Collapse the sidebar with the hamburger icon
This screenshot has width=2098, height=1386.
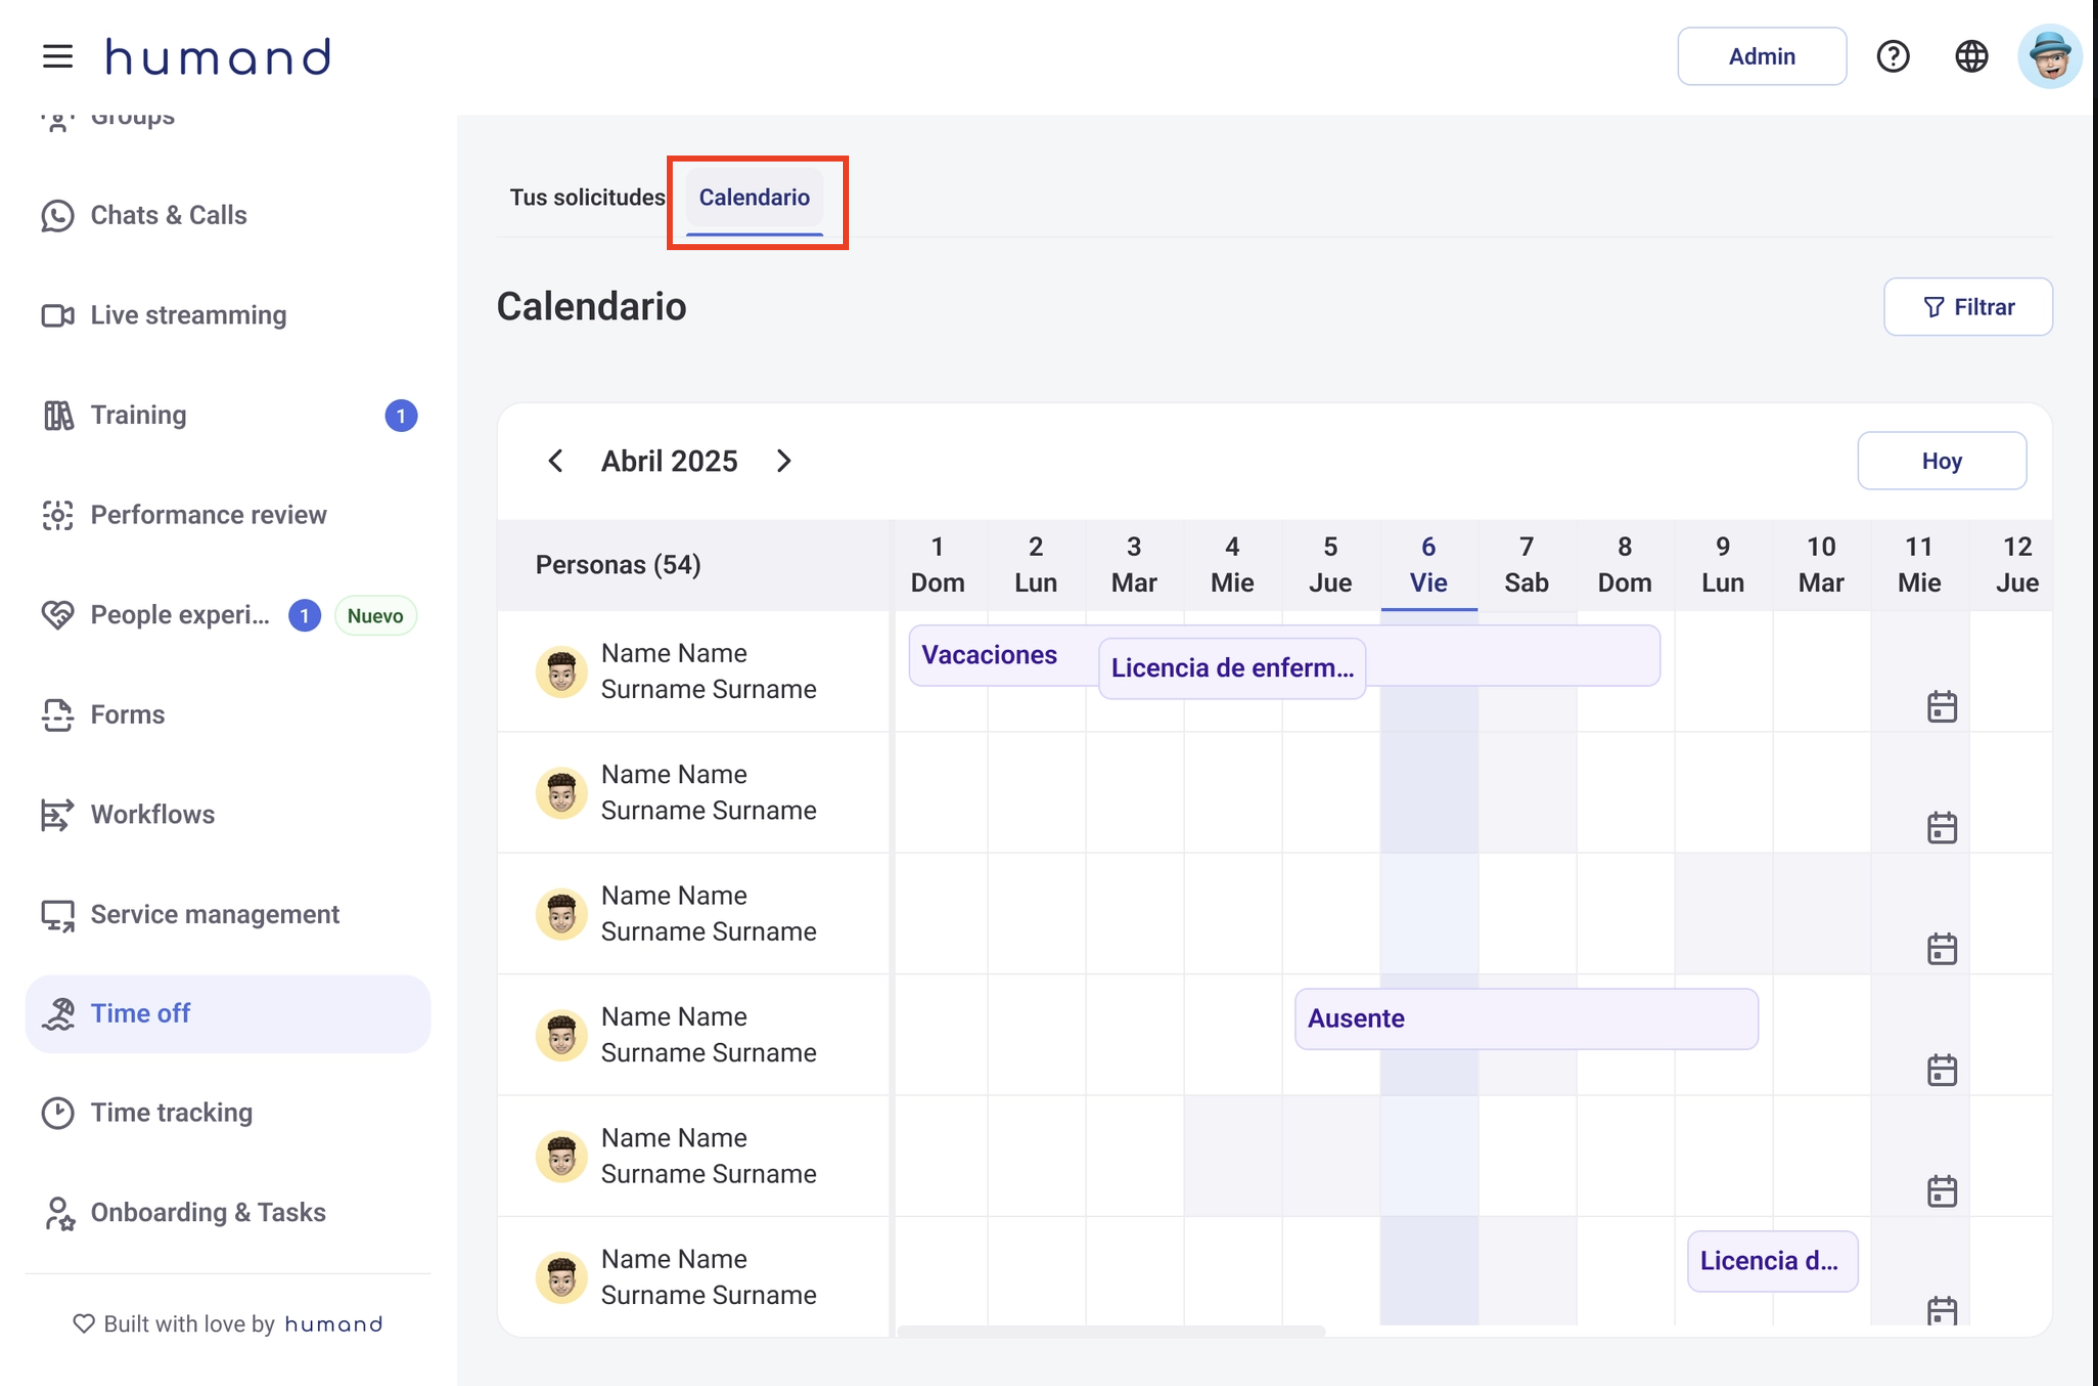(58, 56)
